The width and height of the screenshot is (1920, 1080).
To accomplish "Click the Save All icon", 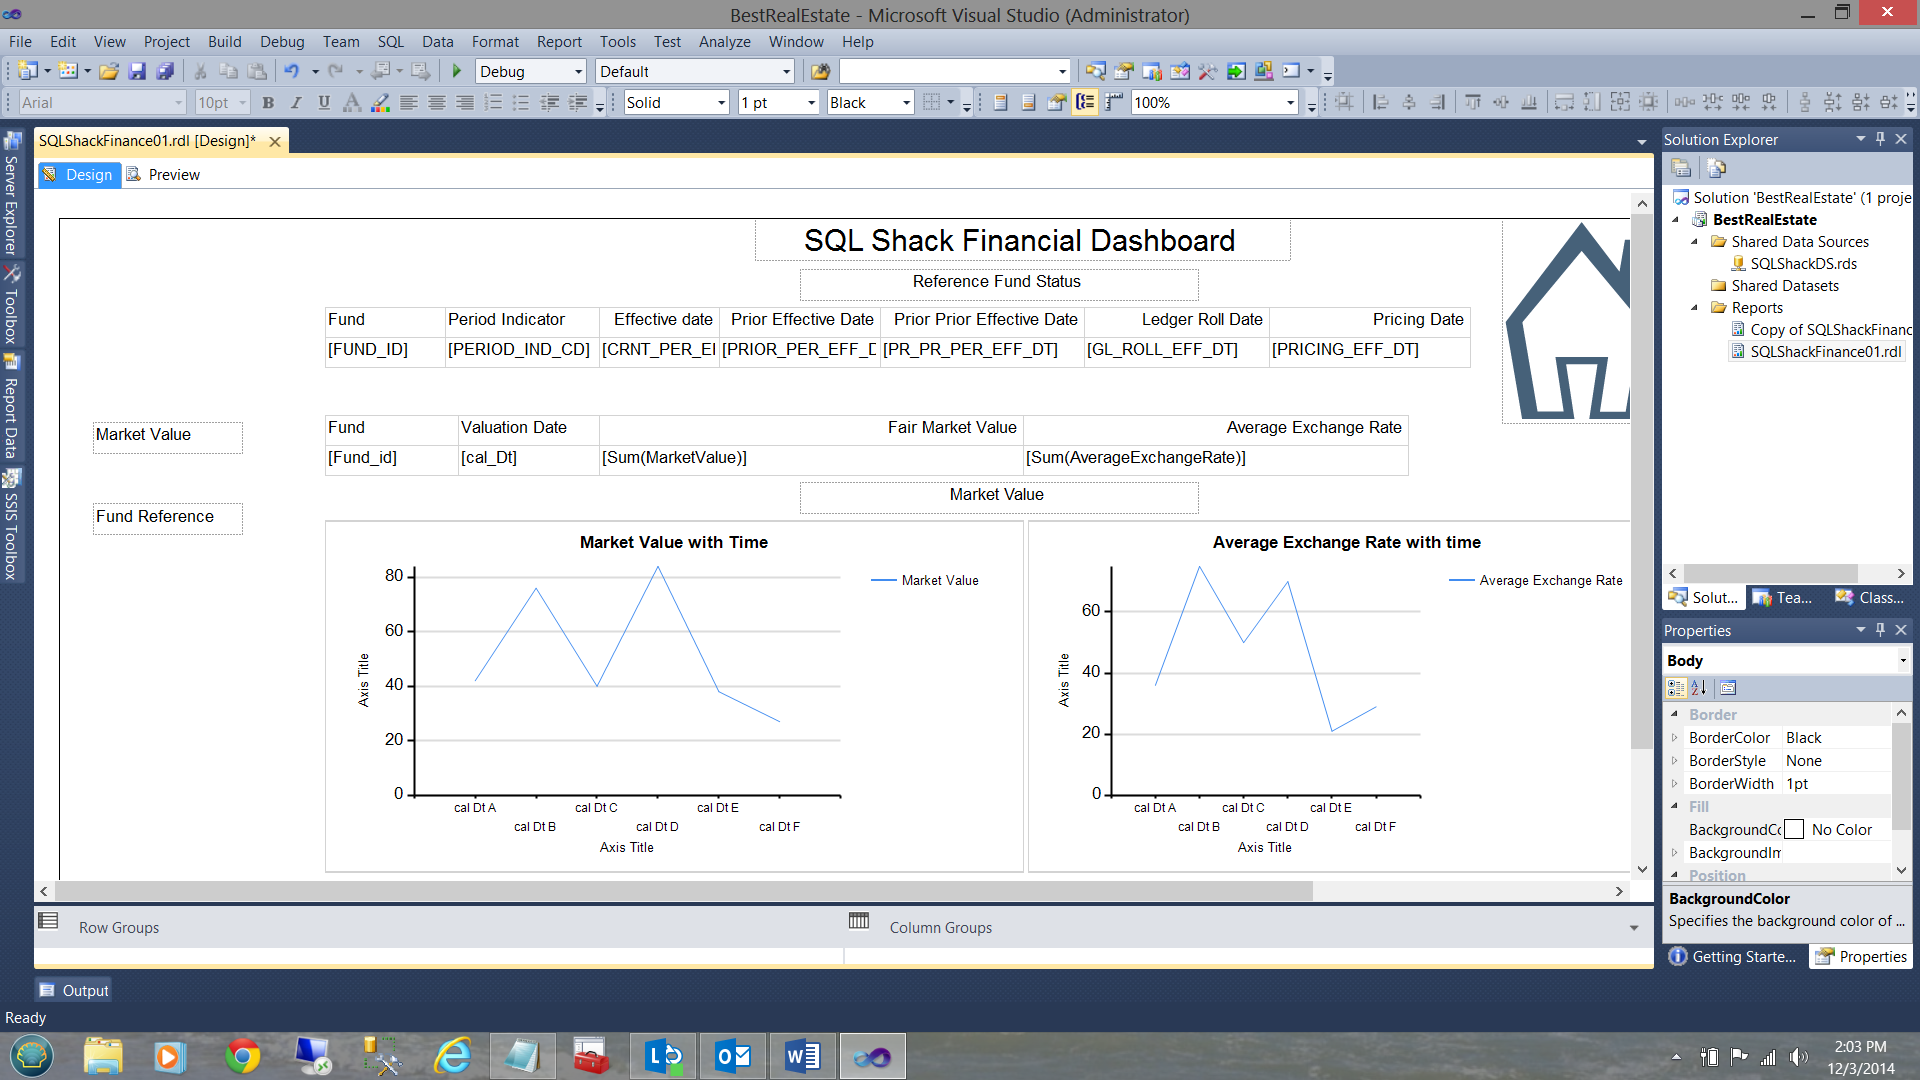I will point(165,71).
